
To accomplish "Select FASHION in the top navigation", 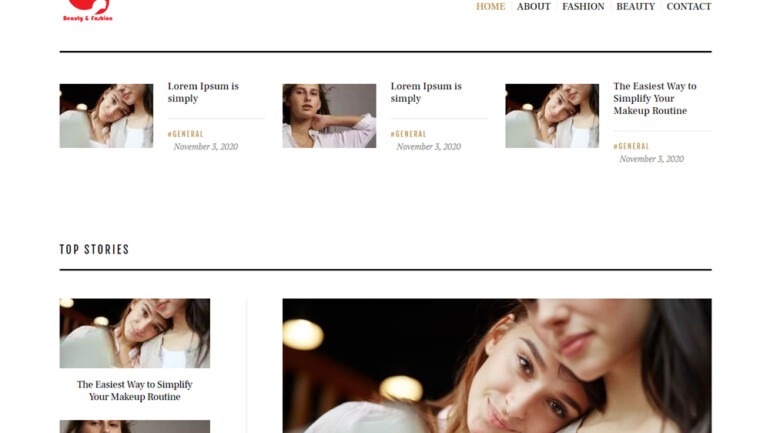I will click(583, 7).
